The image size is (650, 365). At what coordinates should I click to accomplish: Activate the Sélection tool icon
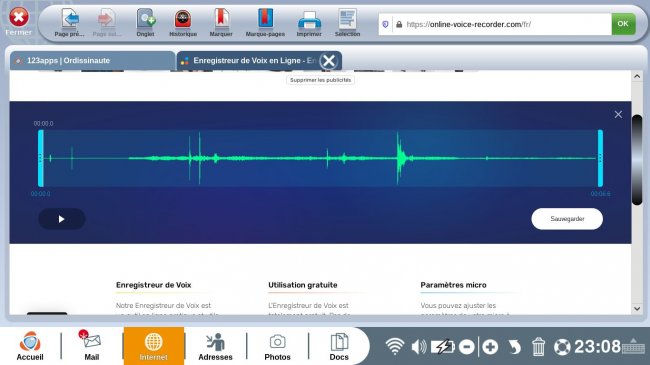click(347, 23)
